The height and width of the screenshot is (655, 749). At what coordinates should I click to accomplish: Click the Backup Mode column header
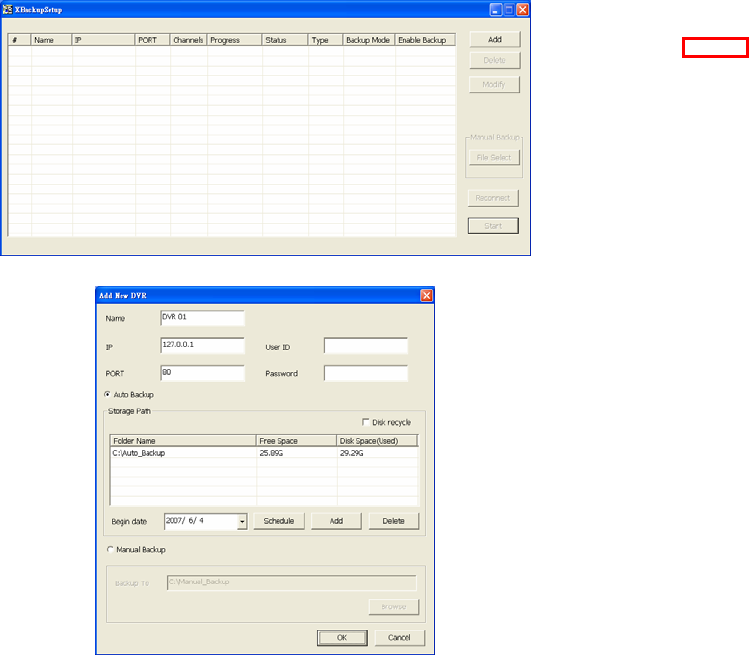(x=369, y=40)
